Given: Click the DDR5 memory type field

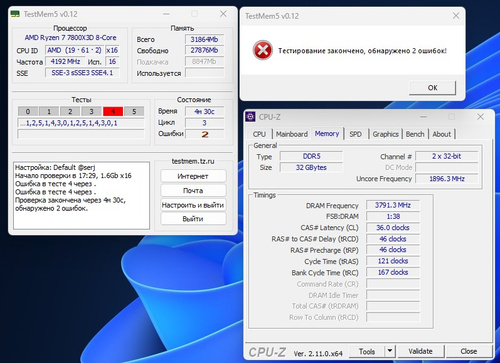Looking at the screenshot, I should click(x=311, y=156).
